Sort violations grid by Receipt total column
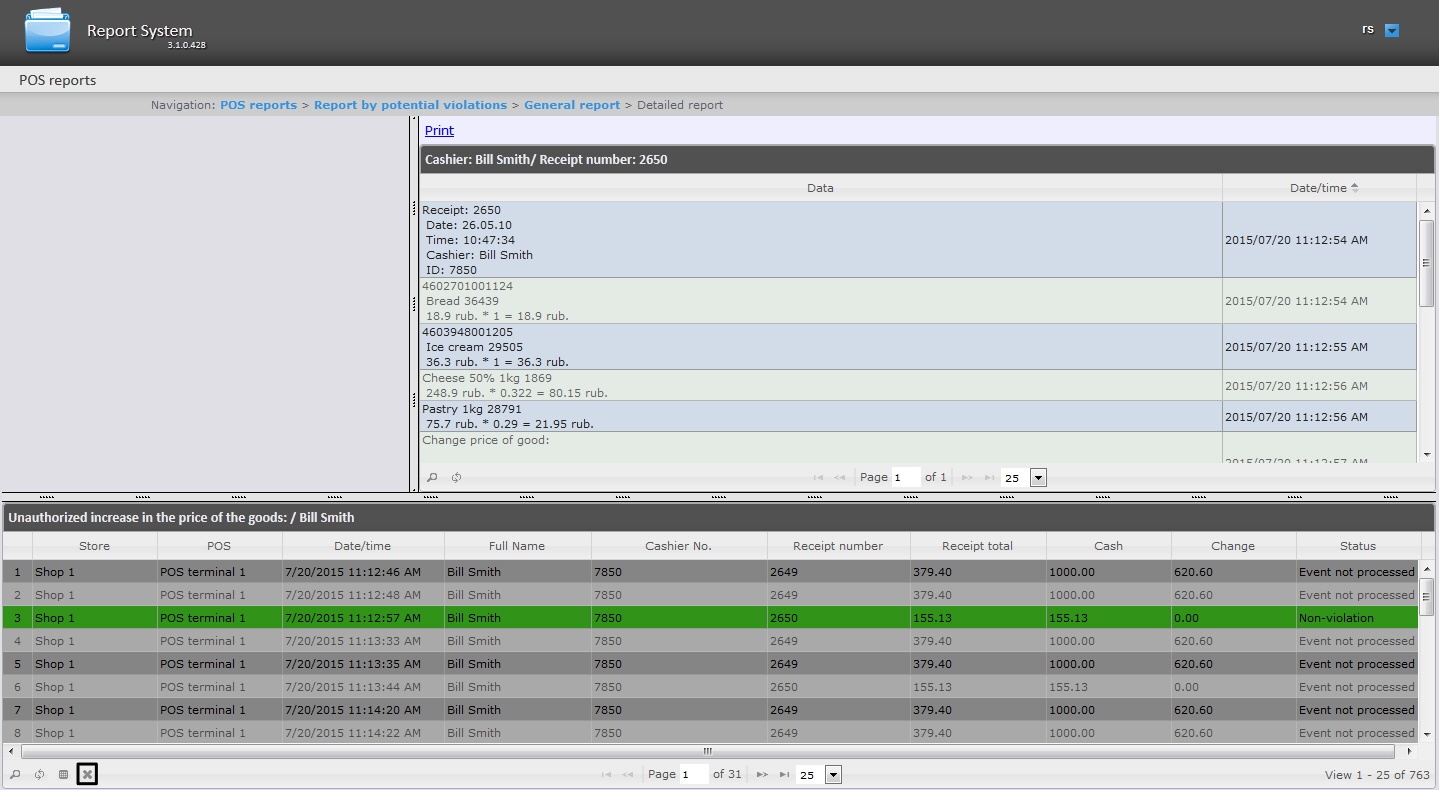The height and width of the screenshot is (790, 1439). point(977,546)
